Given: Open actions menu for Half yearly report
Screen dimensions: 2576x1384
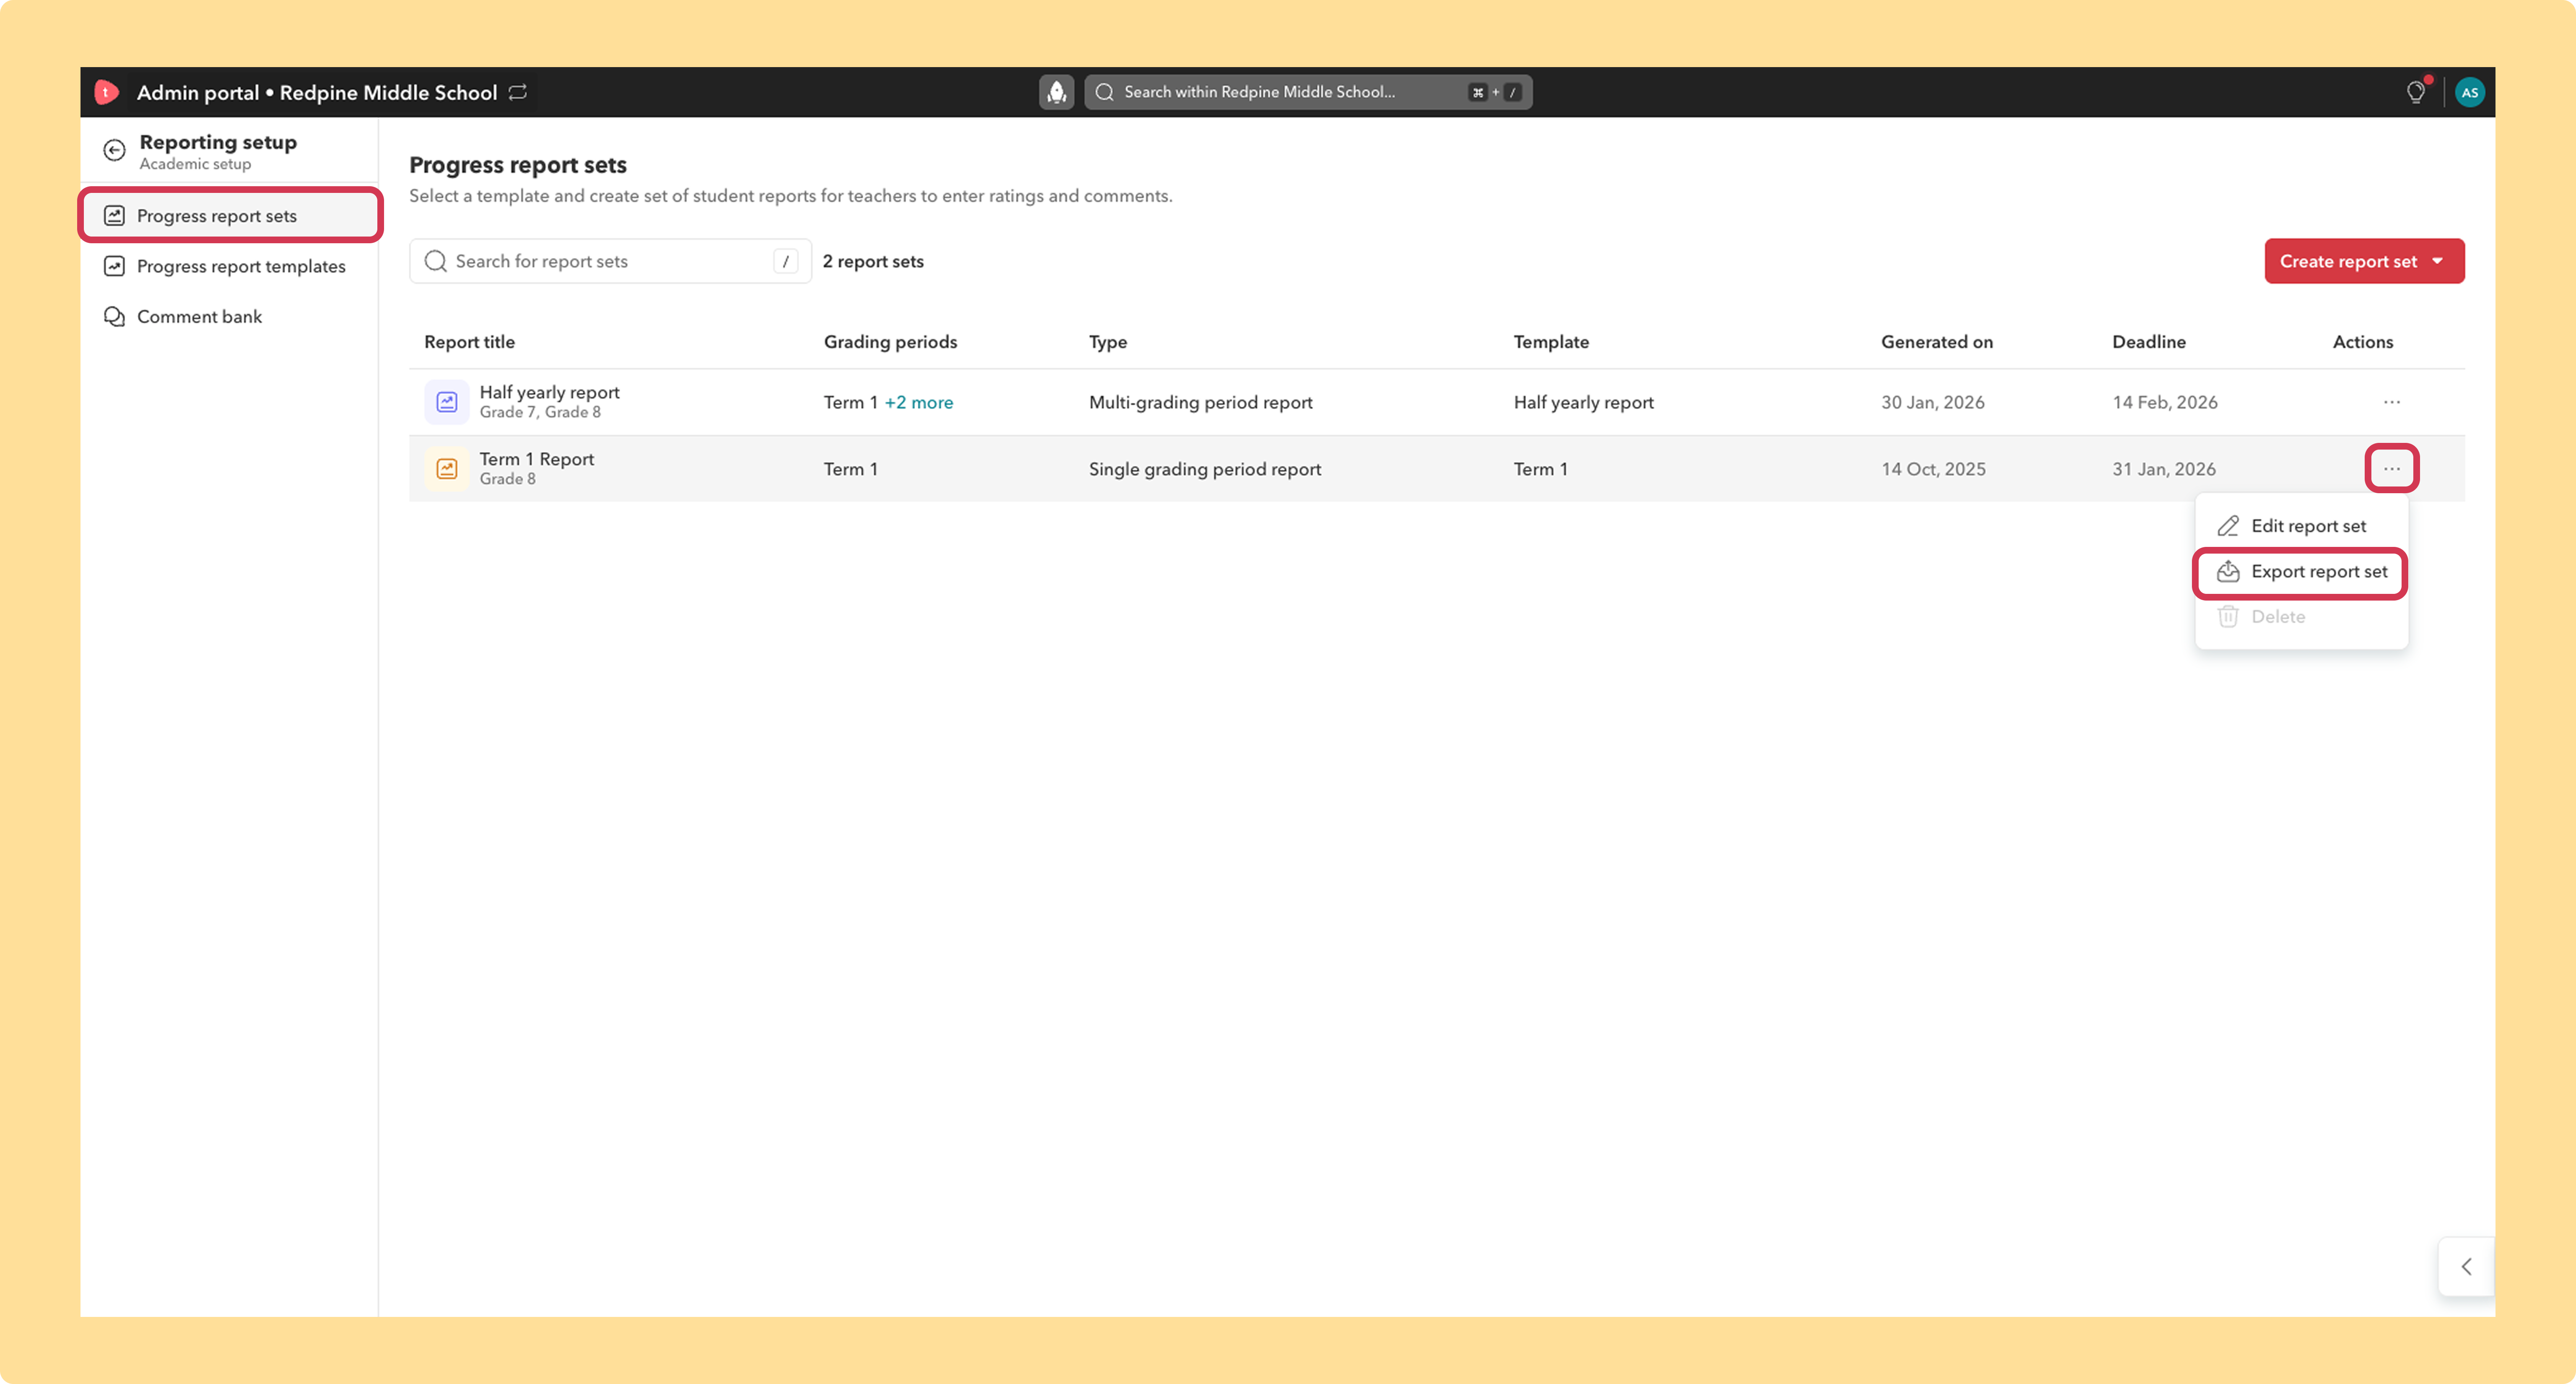Looking at the screenshot, I should pos(2391,402).
